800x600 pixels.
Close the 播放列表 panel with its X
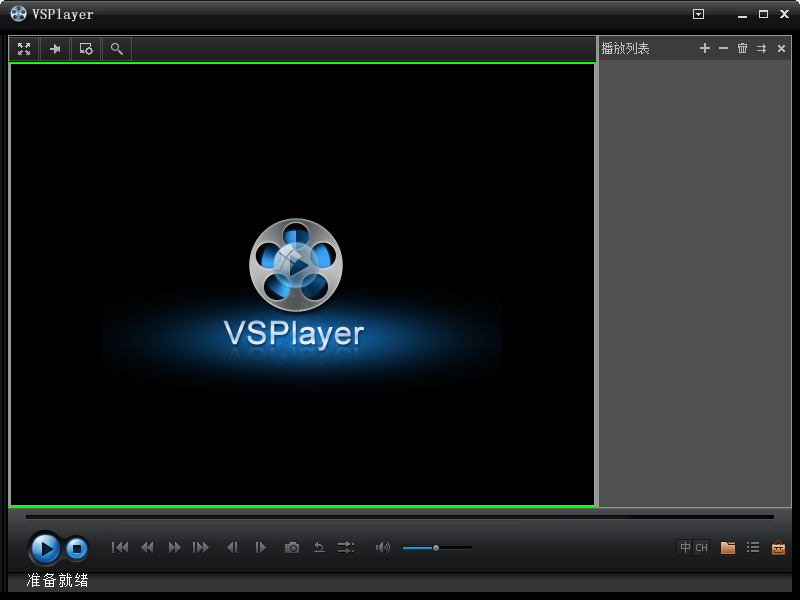[x=781, y=48]
